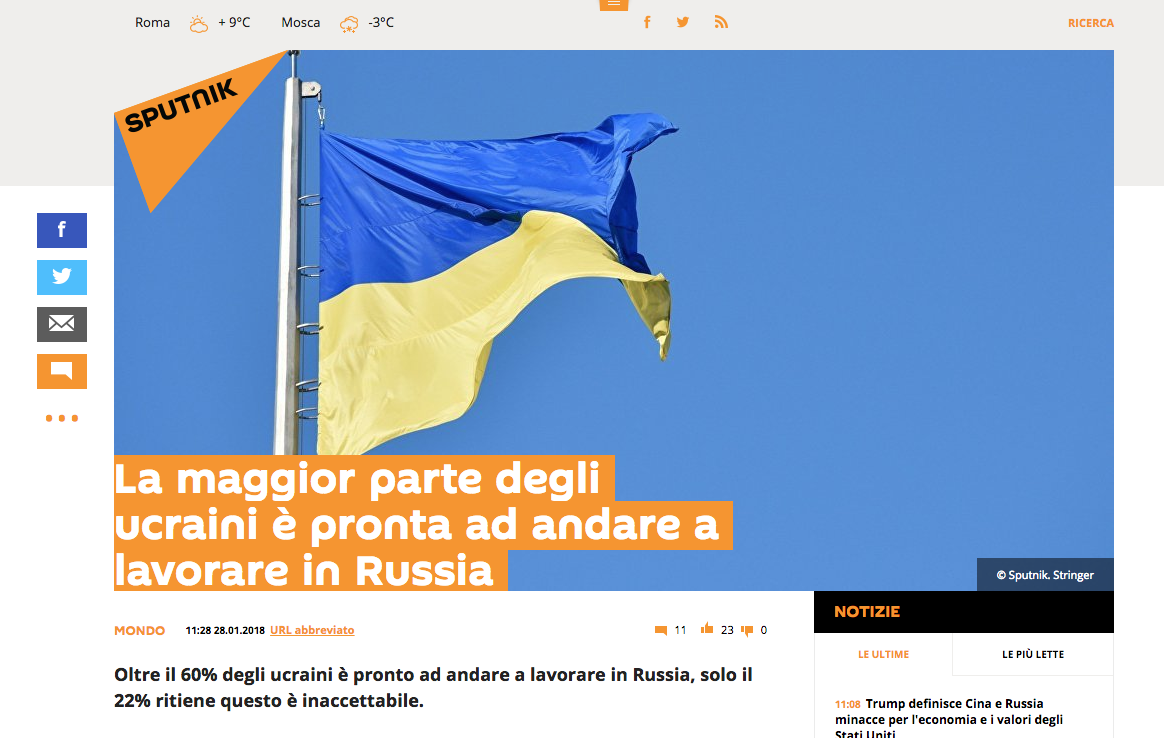This screenshot has height=738, width=1164.
Task: Click the © Sputnik. Stringer credit
Action: tap(1045, 575)
